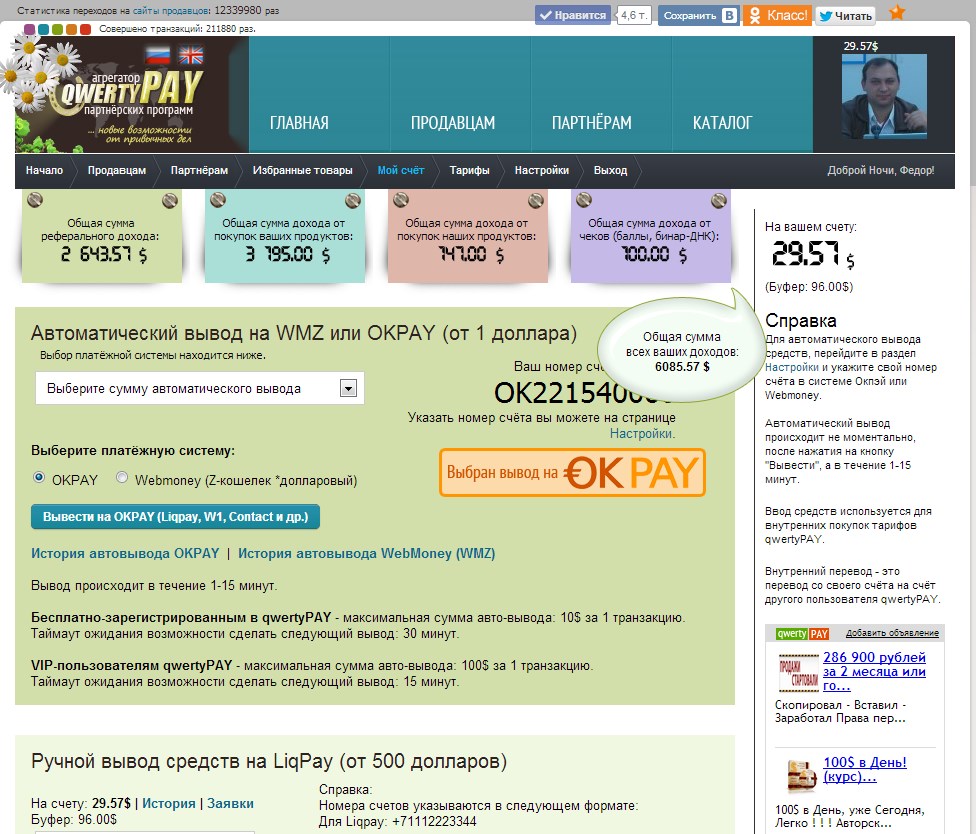
Task: Select the Webmoney Z-wallet radio option
Action: [x=122, y=478]
